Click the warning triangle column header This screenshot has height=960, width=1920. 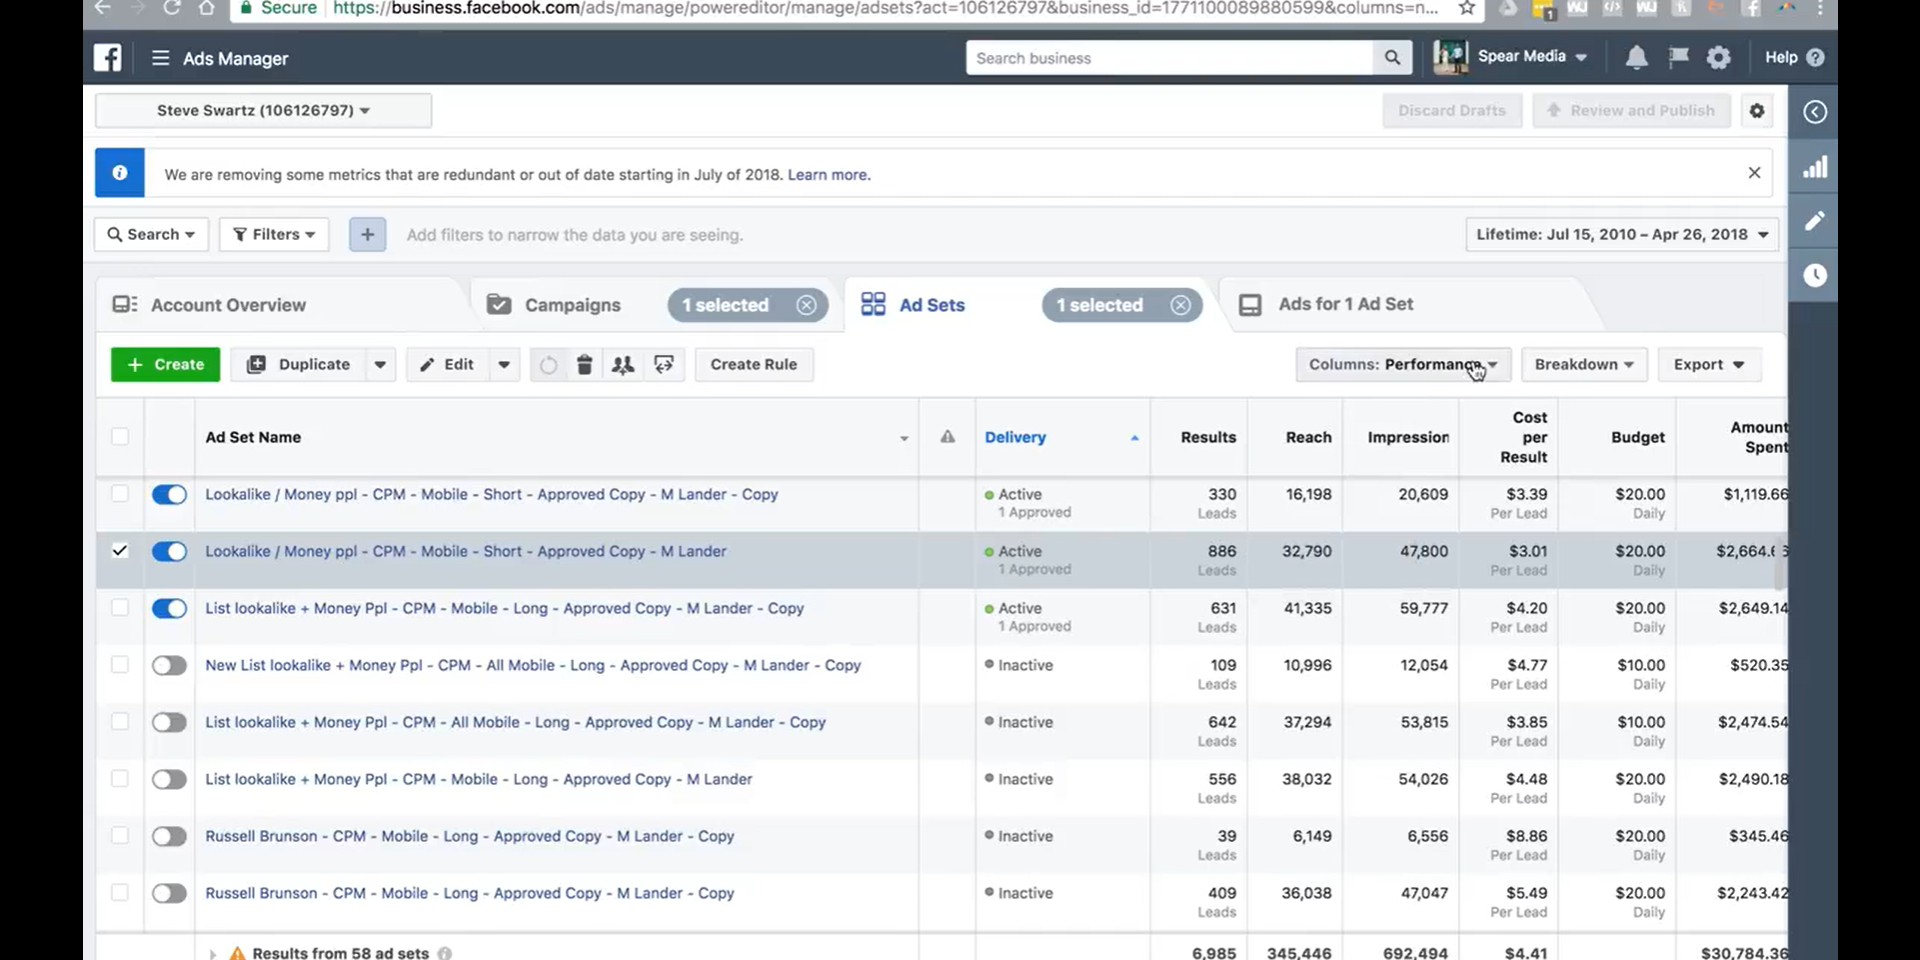[x=947, y=437]
